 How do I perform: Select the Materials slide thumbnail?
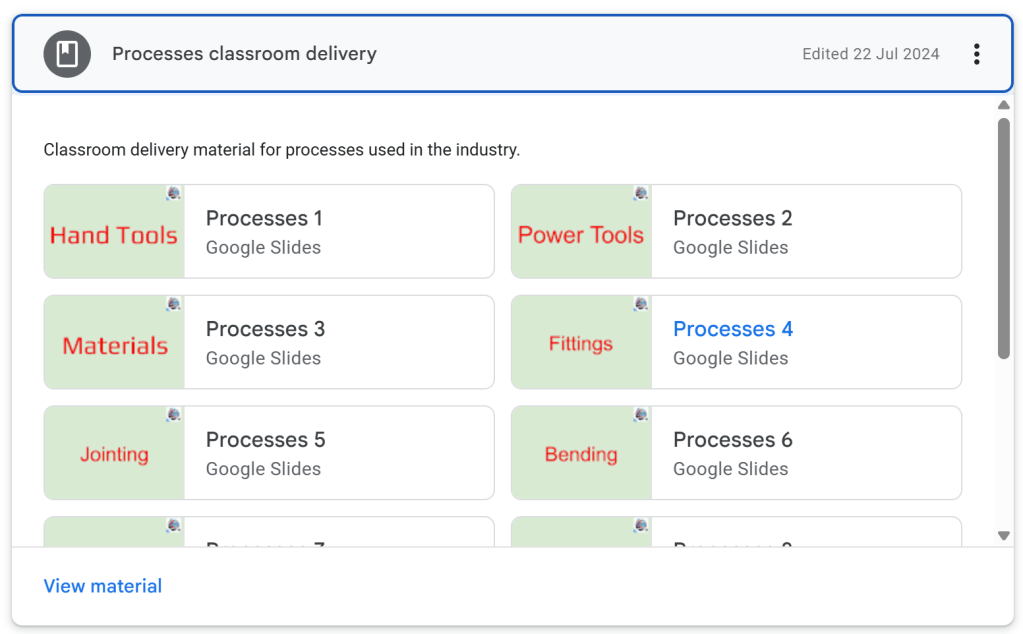coord(114,345)
